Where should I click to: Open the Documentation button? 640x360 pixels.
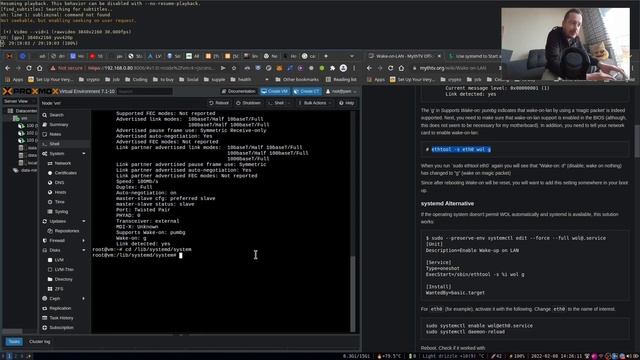click(239, 91)
